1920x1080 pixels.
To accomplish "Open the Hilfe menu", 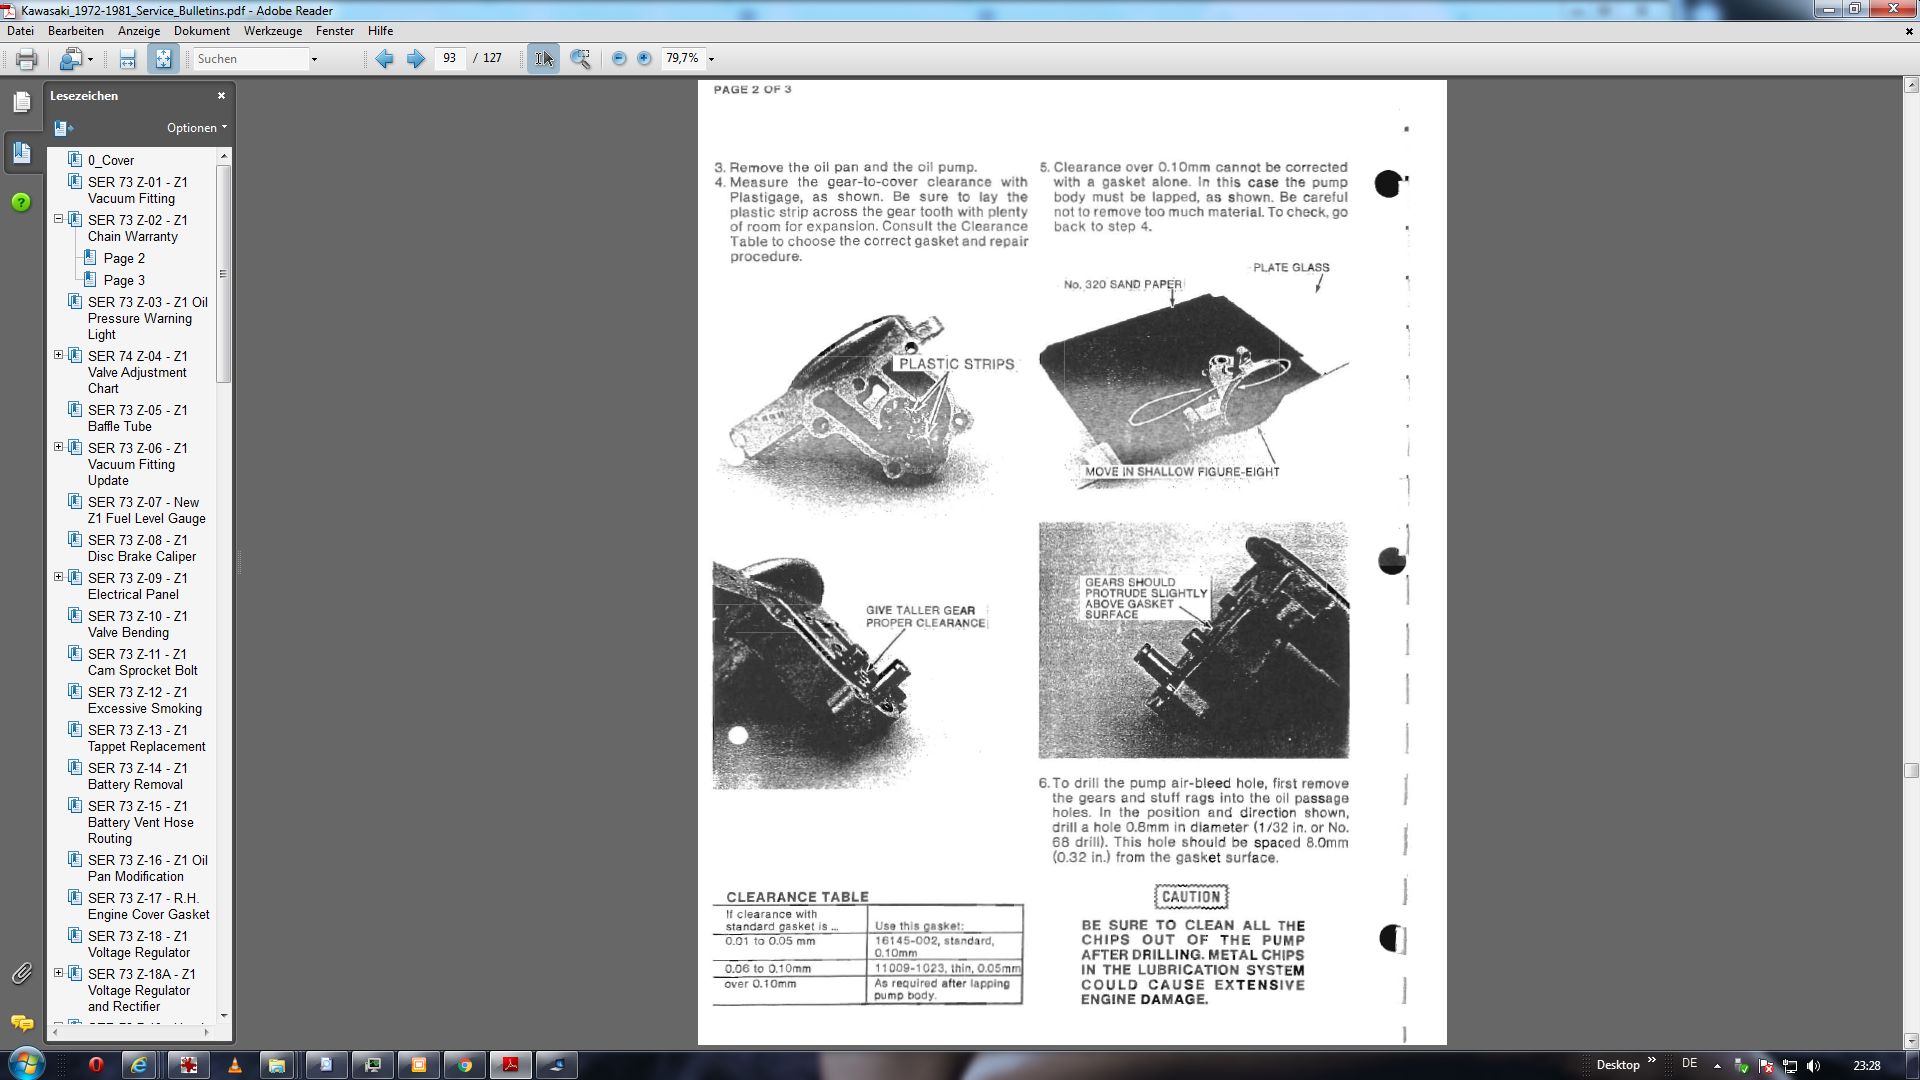I will 380,31.
